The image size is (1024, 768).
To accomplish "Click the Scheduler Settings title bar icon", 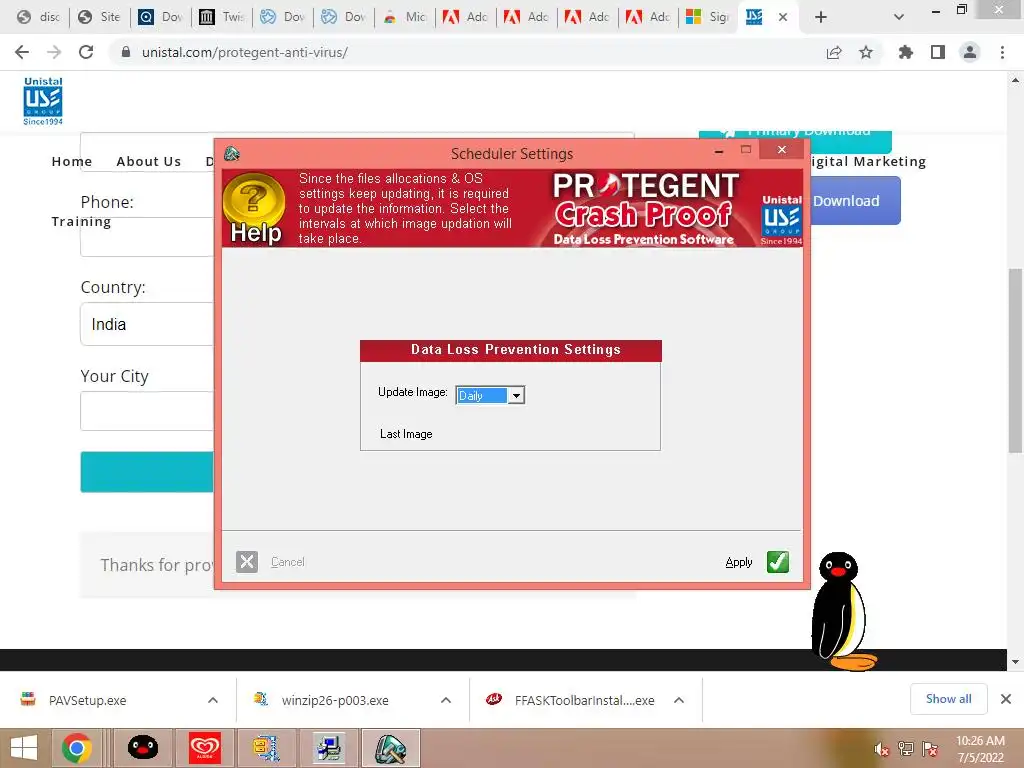I will pyautogui.click(x=232, y=154).
